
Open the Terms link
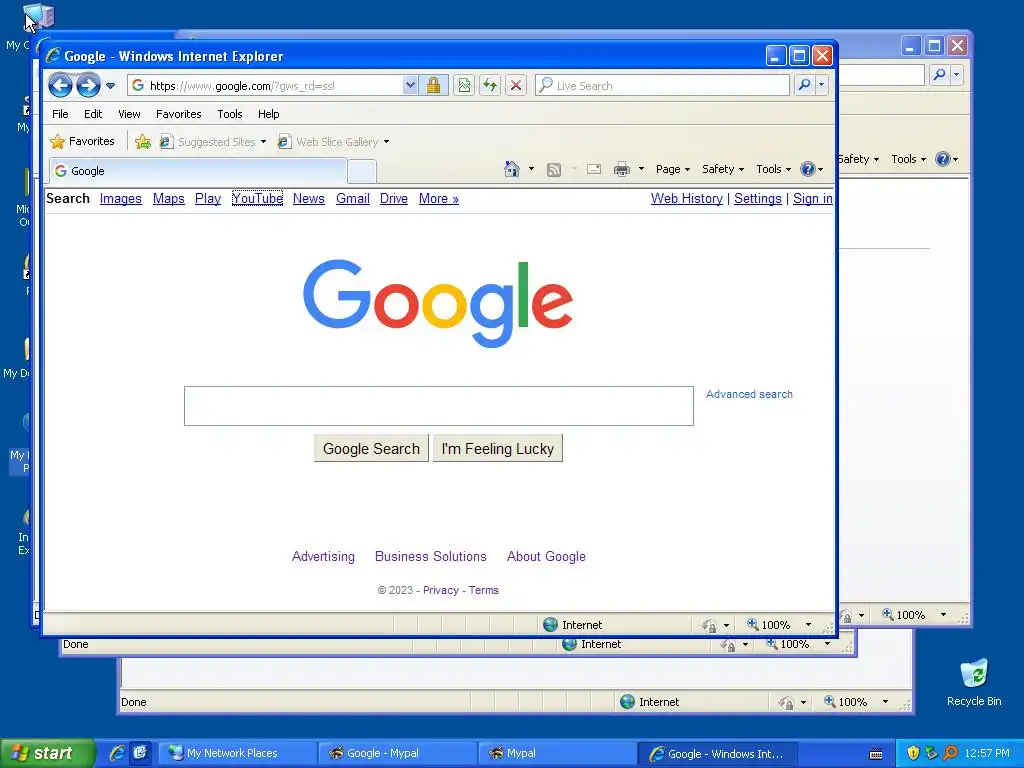click(x=483, y=590)
